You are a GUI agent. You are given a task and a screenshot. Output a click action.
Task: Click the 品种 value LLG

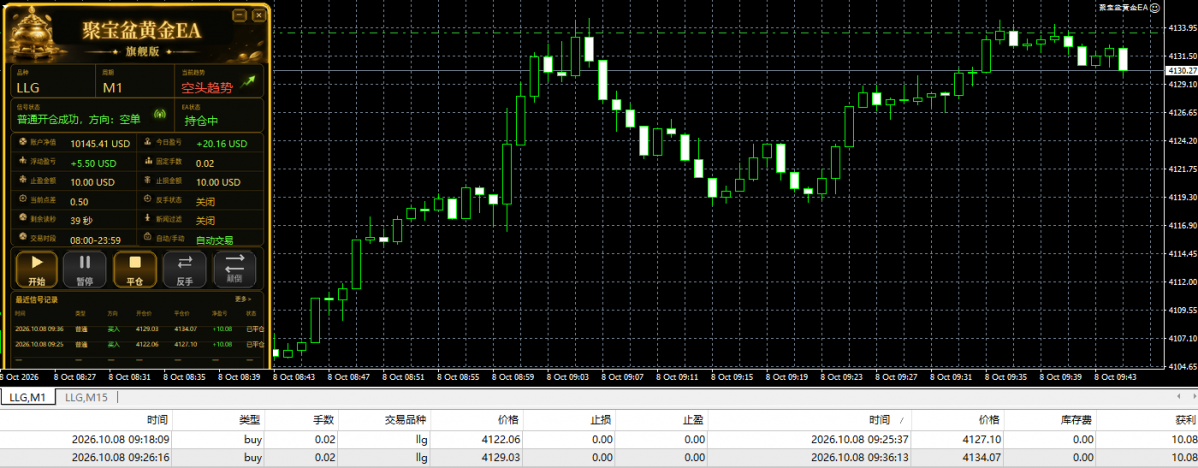(x=27, y=88)
